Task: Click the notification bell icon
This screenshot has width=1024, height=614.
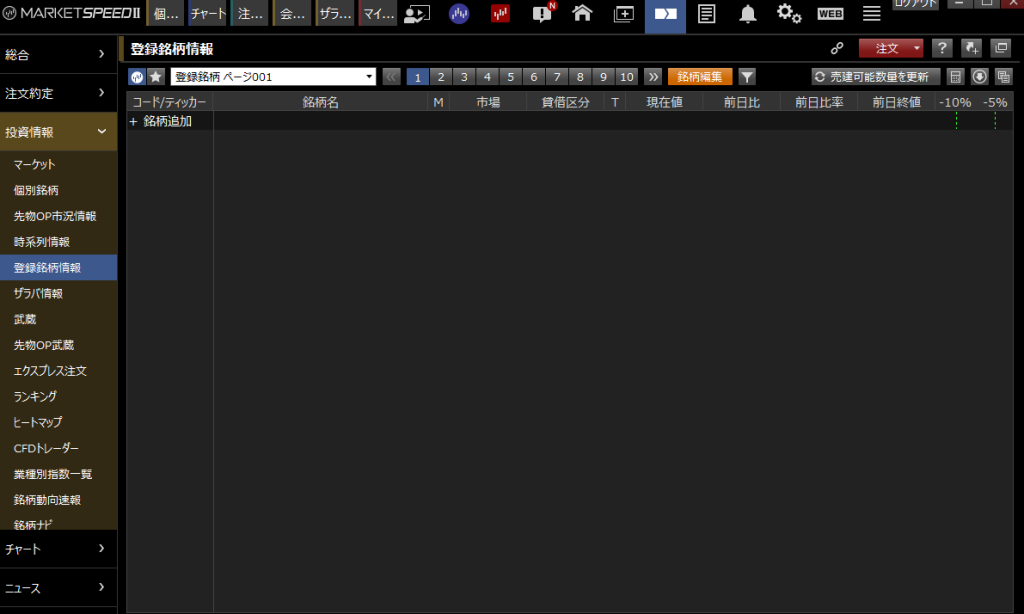Action: [x=748, y=14]
